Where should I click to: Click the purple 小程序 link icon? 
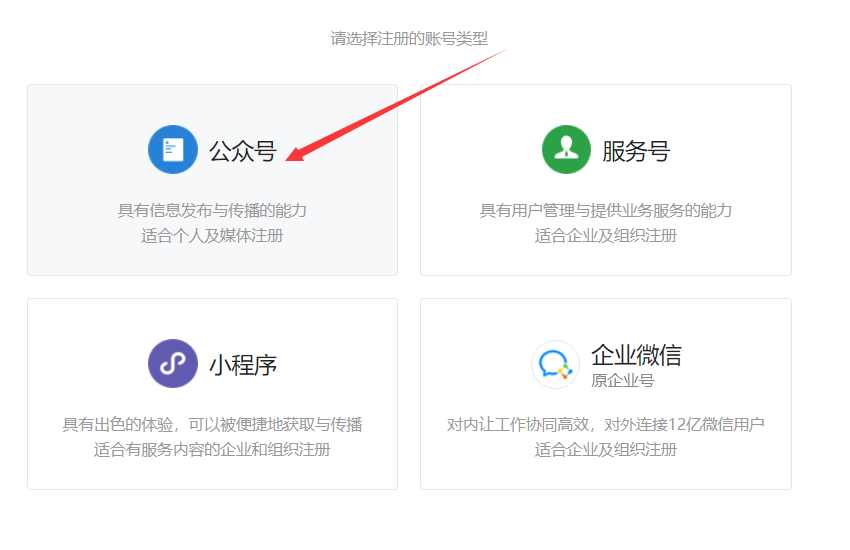(x=173, y=364)
